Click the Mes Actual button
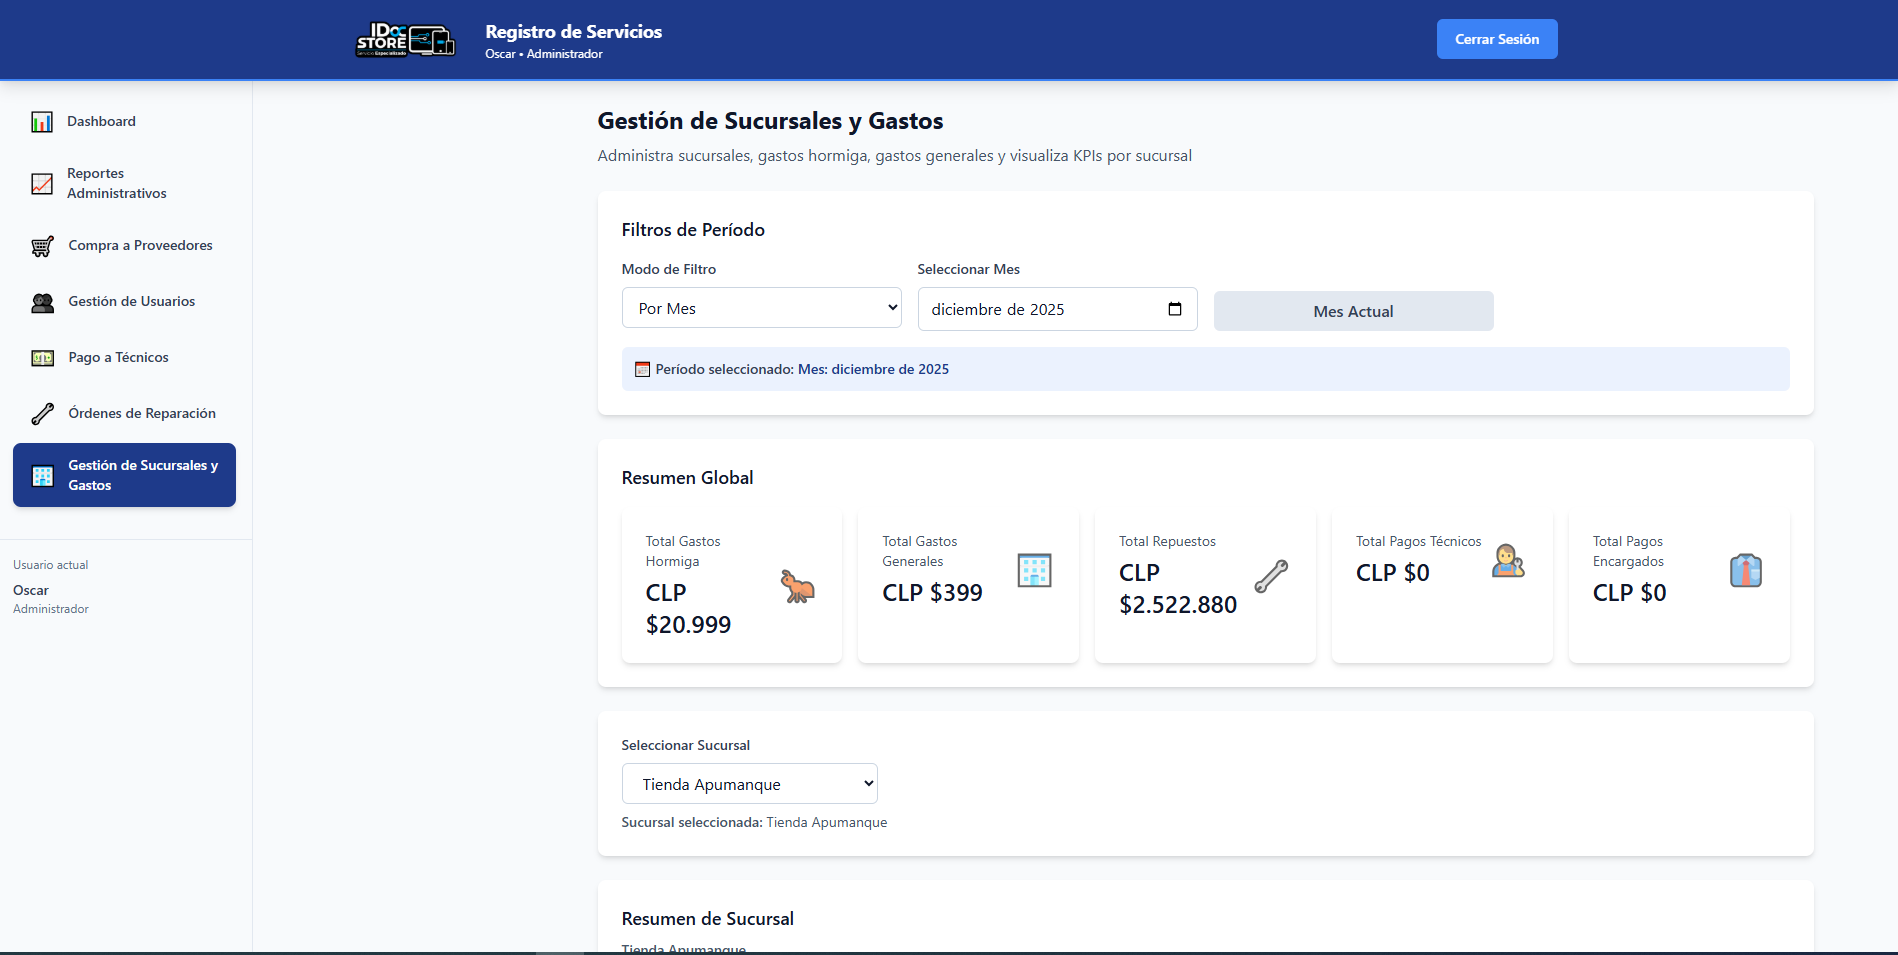This screenshot has width=1898, height=955. 1353,311
